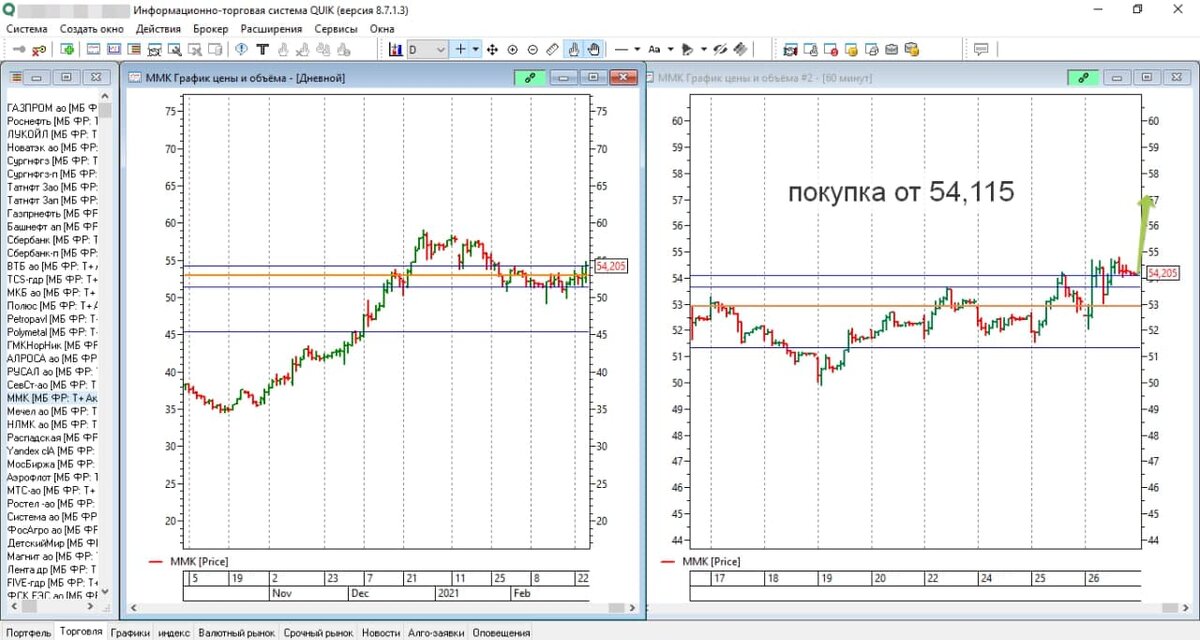Select Роснефть in the instrument list
Image resolution: width=1200 pixels, height=640 pixels.
[x=52, y=120]
